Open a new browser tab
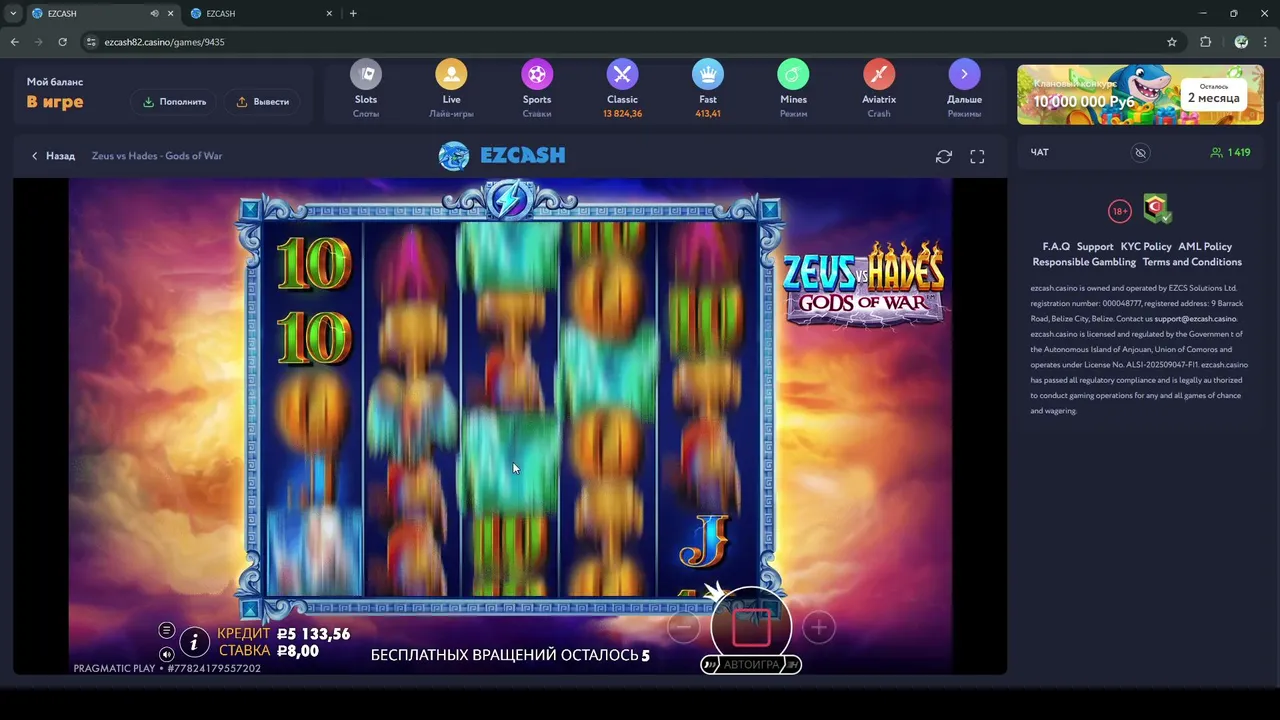 click(x=353, y=14)
